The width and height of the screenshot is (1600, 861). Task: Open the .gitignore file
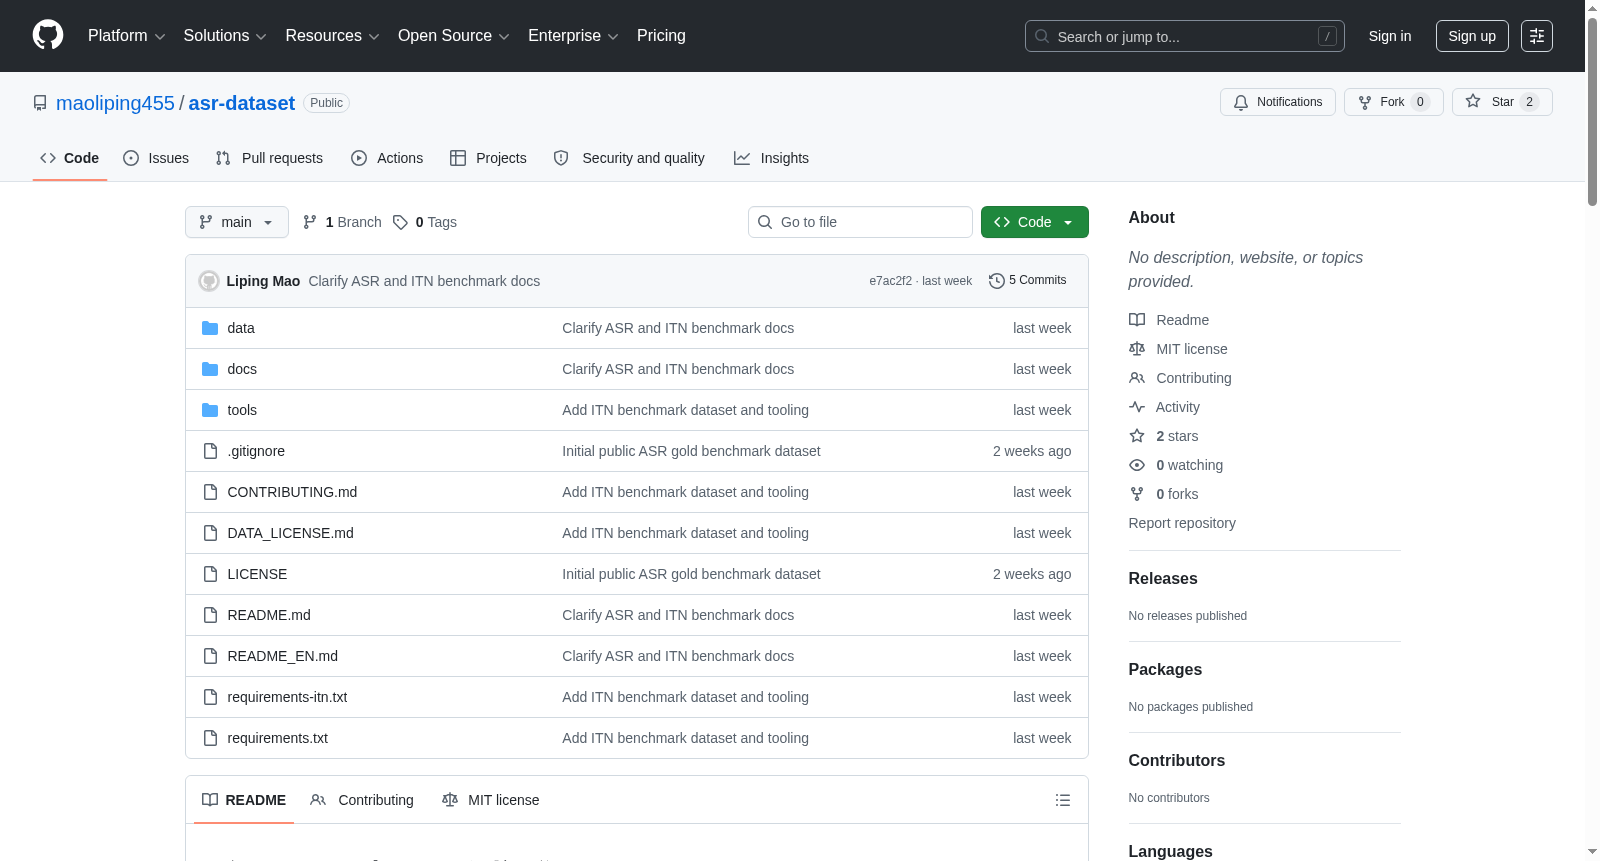(256, 451)
